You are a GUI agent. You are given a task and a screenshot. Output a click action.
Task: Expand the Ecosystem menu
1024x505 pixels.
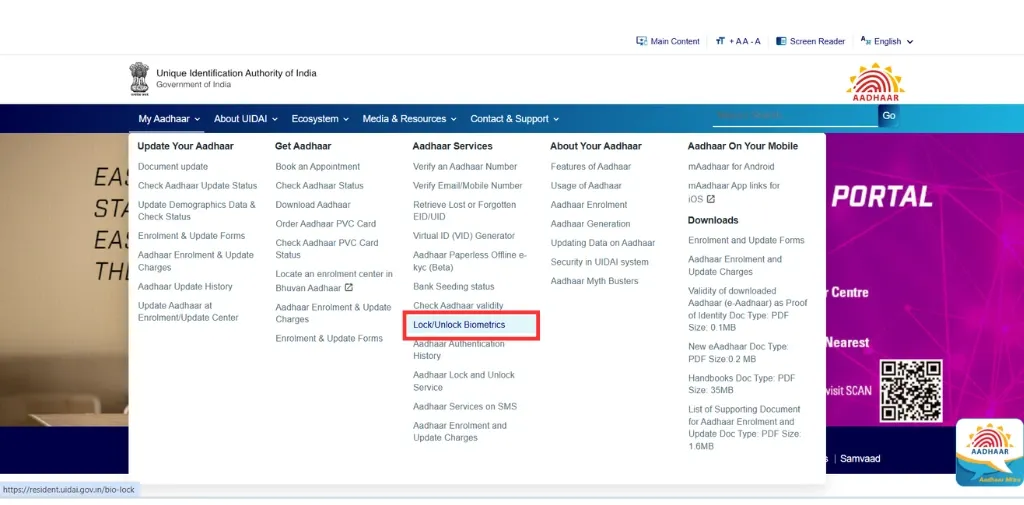(x=320, y=119)
